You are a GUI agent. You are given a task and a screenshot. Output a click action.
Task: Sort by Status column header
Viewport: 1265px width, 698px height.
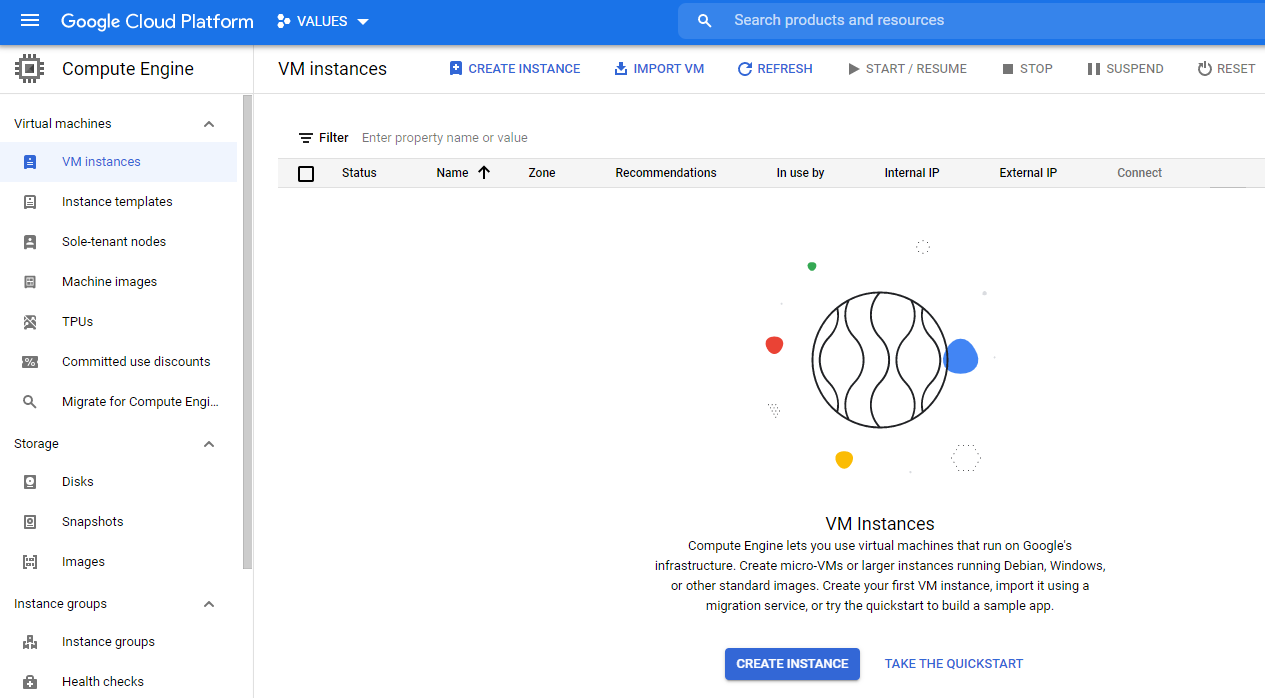click(359, 173)
